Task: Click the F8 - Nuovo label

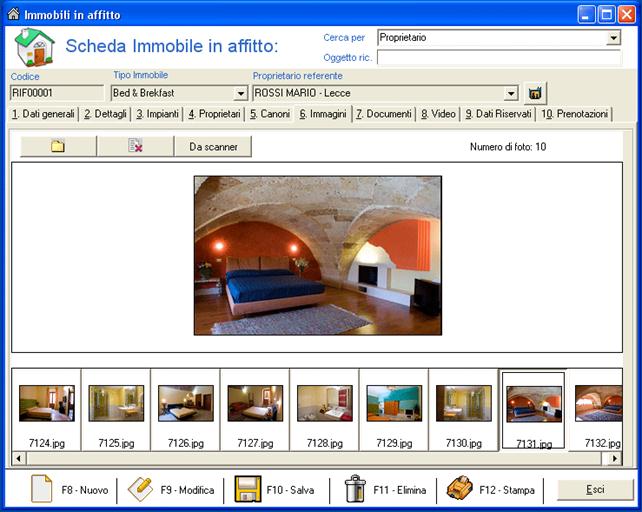Action: pyautogui.click(x=85, y=490)
